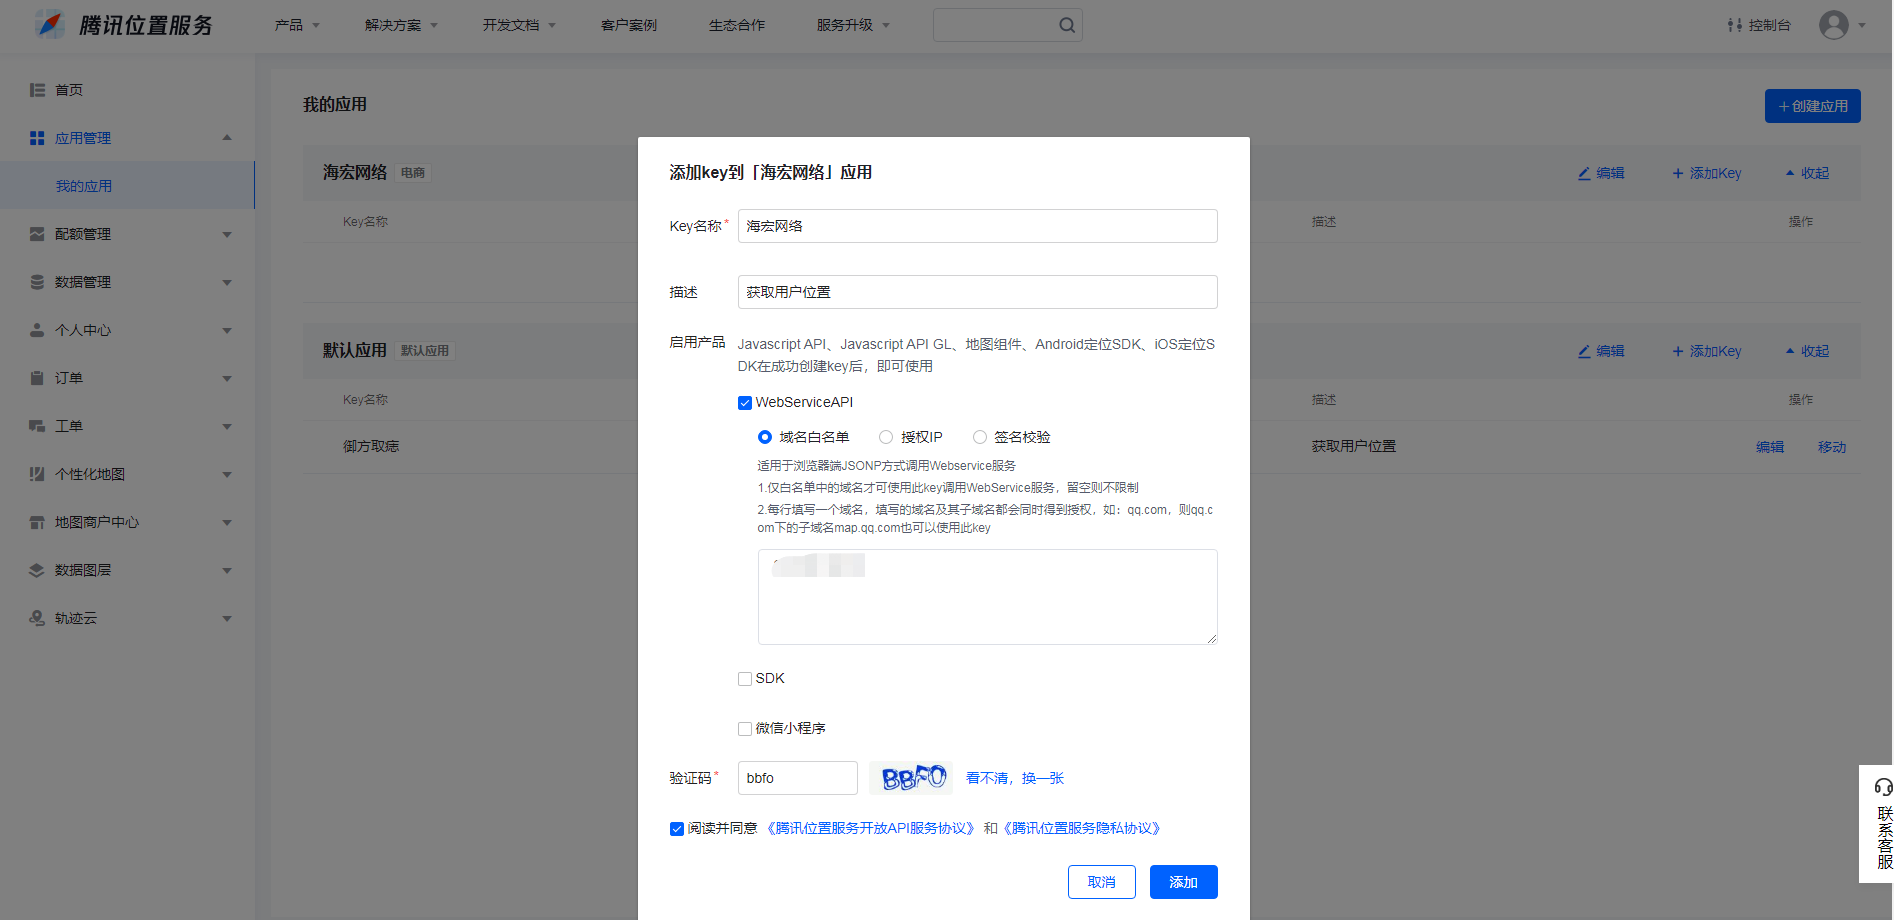1894x920 pixels.
Task: Click 编辑 link in the key row
Action: pyautogui.click(x=1770, y=447)
